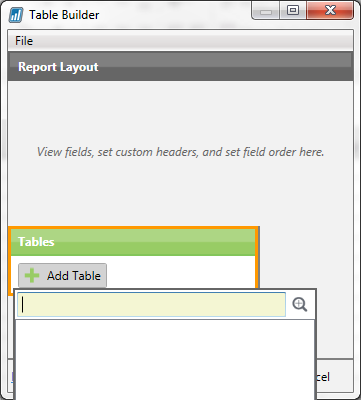Screen dimensions: 361x400
Task: Maximize the Table Builder window
Action: [x=293, y=11]
